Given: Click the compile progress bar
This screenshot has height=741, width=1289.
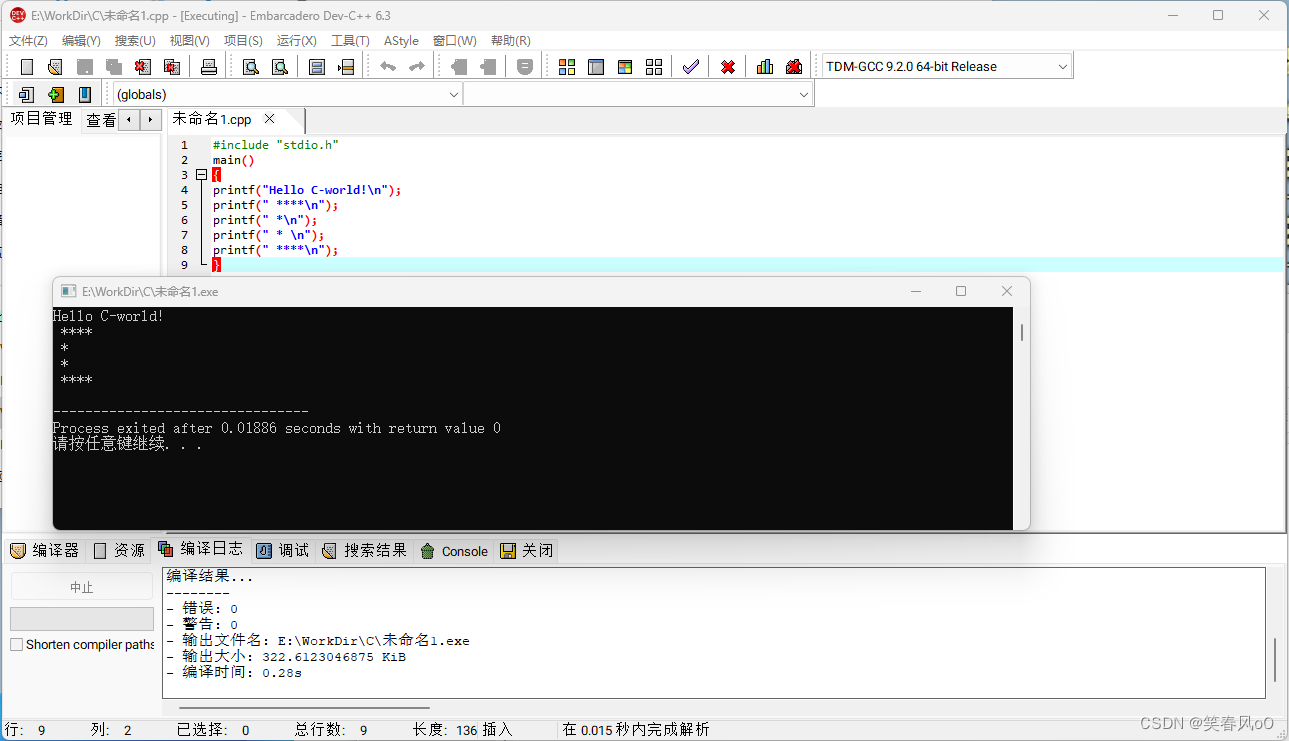Looking at the screenshot, I should coord(82,619).
